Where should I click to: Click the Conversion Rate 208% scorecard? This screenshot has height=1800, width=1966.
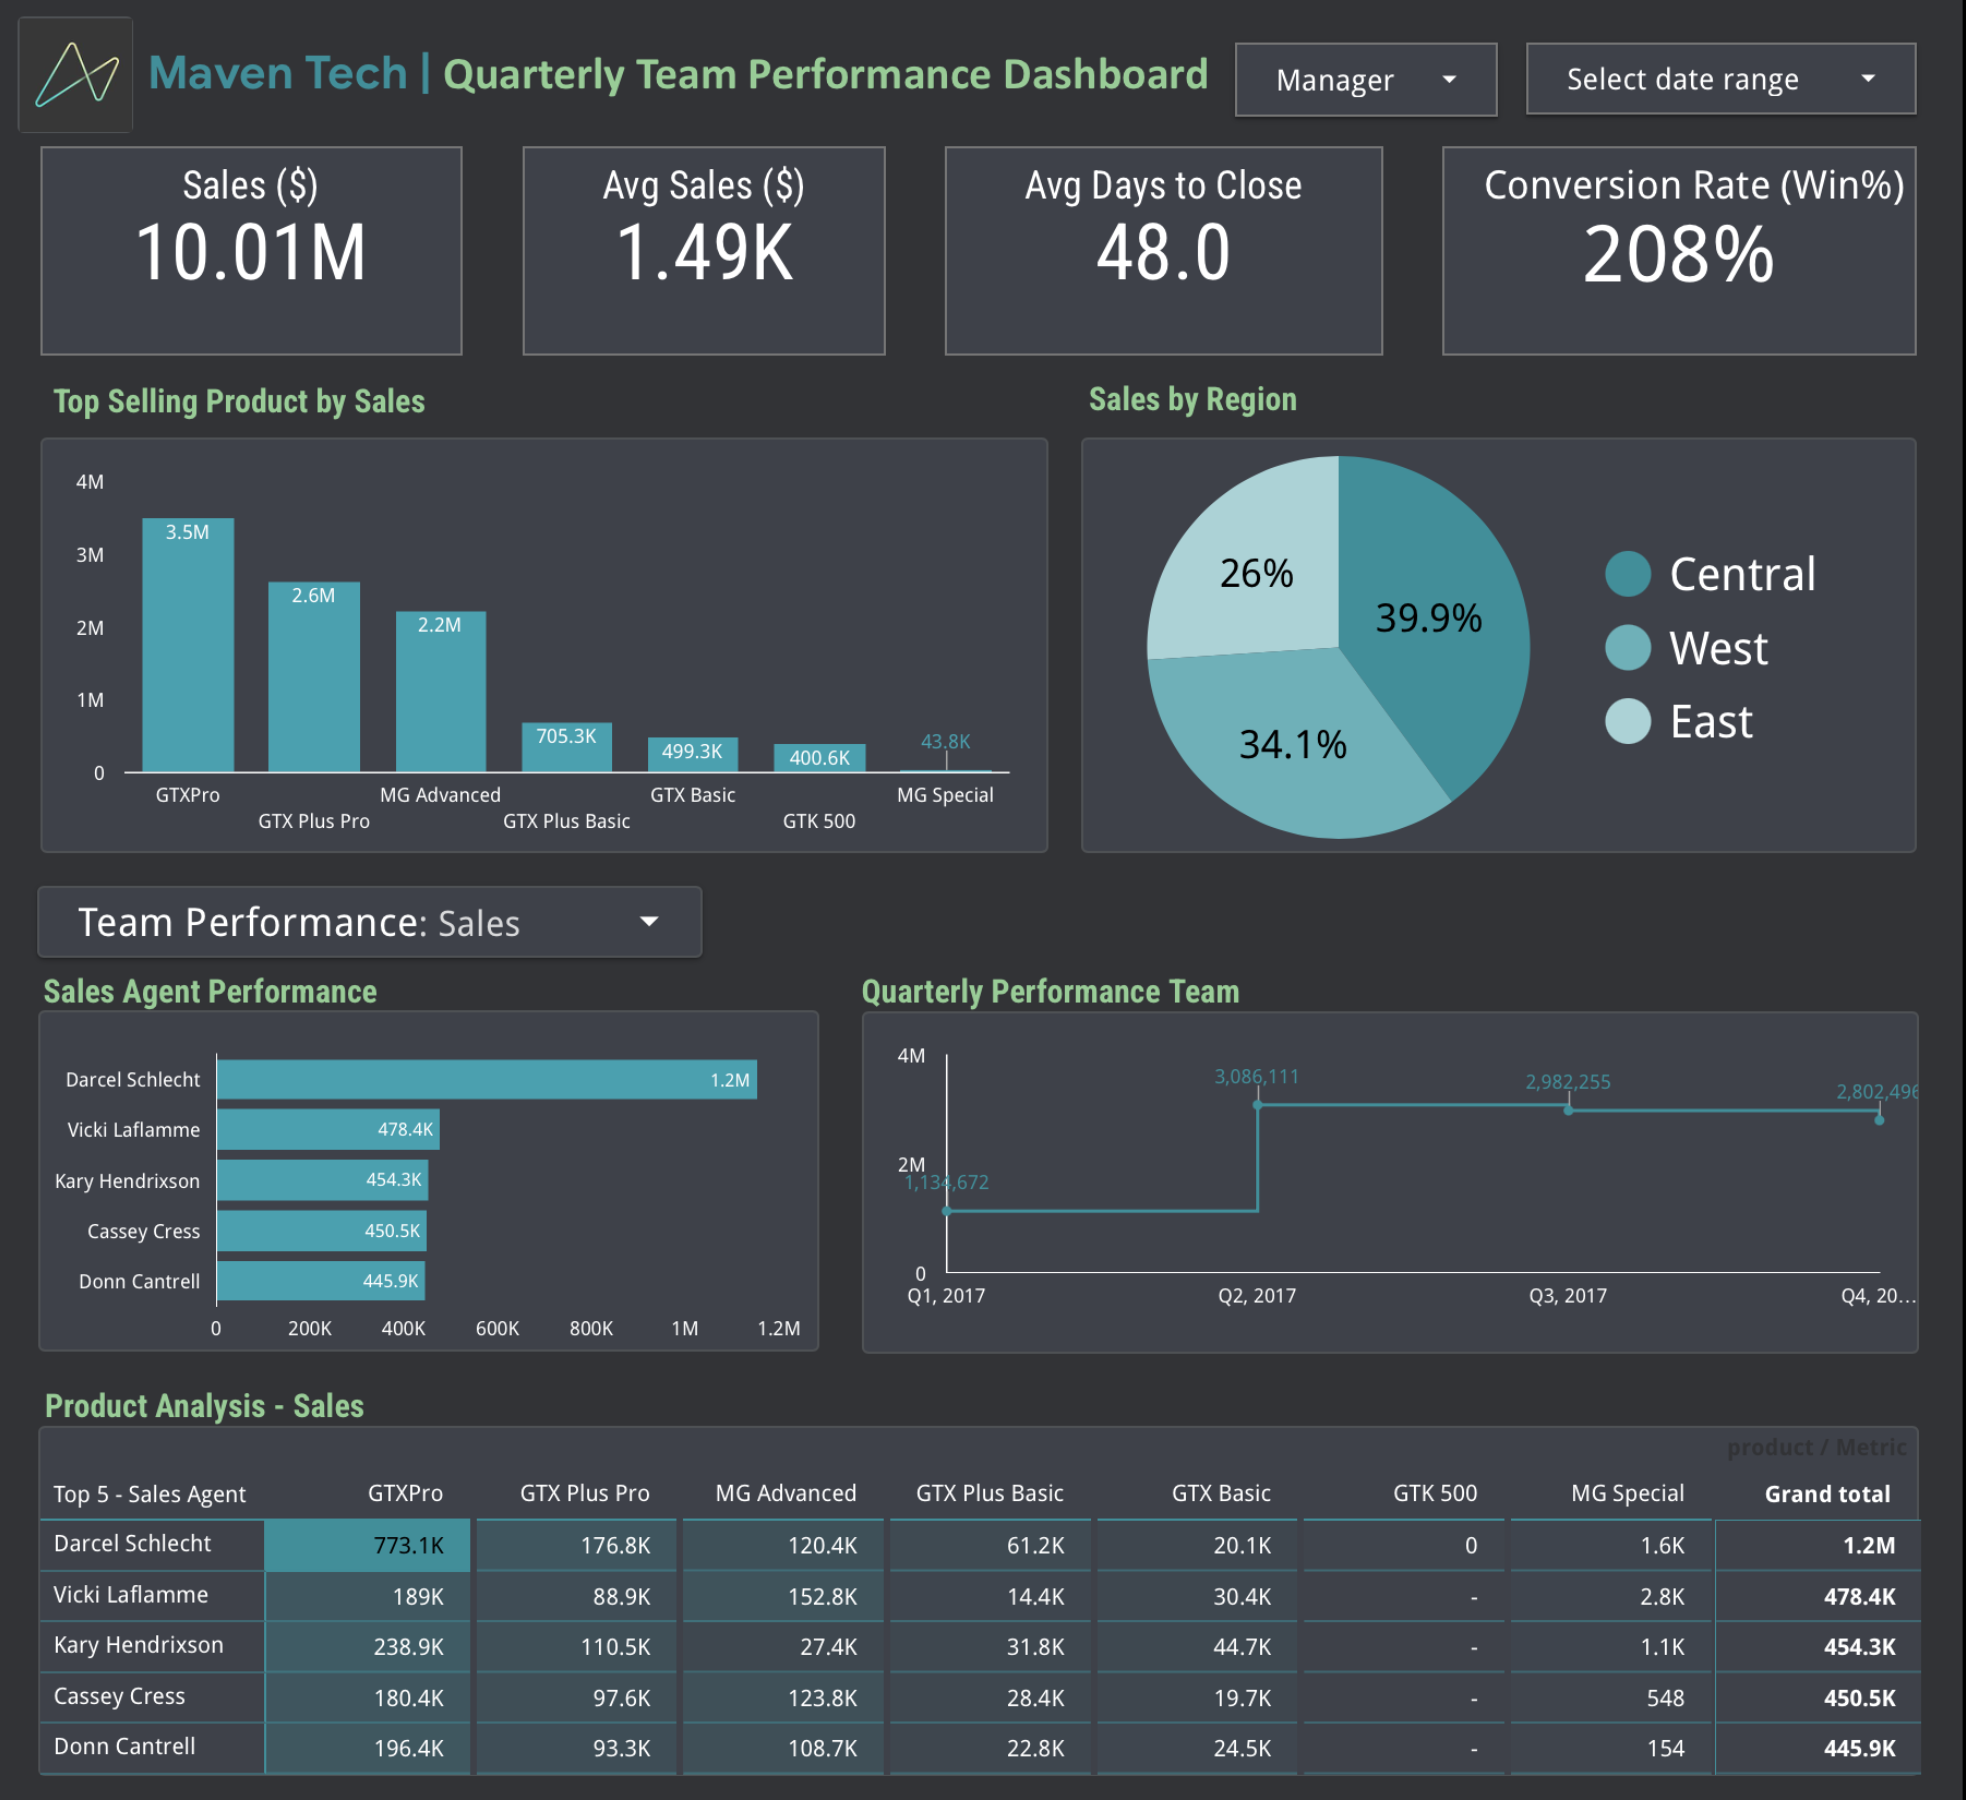tap(1678, 250)
